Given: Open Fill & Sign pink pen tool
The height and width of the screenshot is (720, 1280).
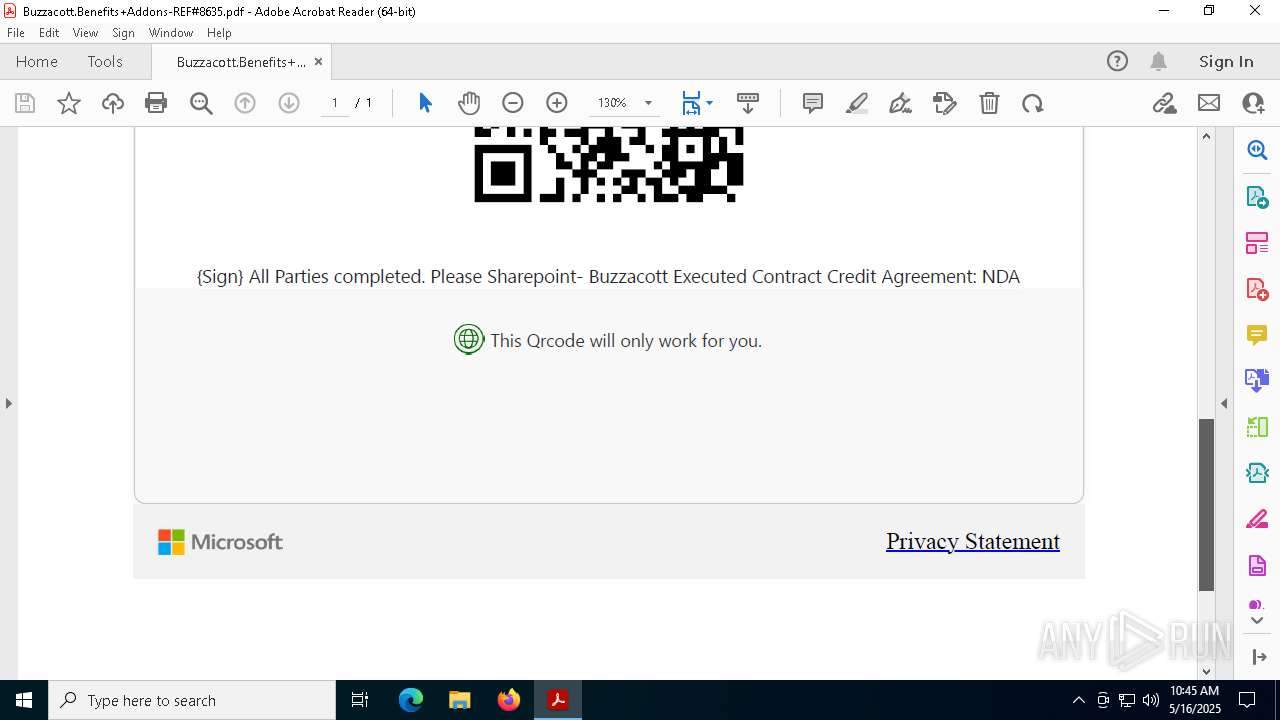Looking at the screenshot, I should 1257,520.
